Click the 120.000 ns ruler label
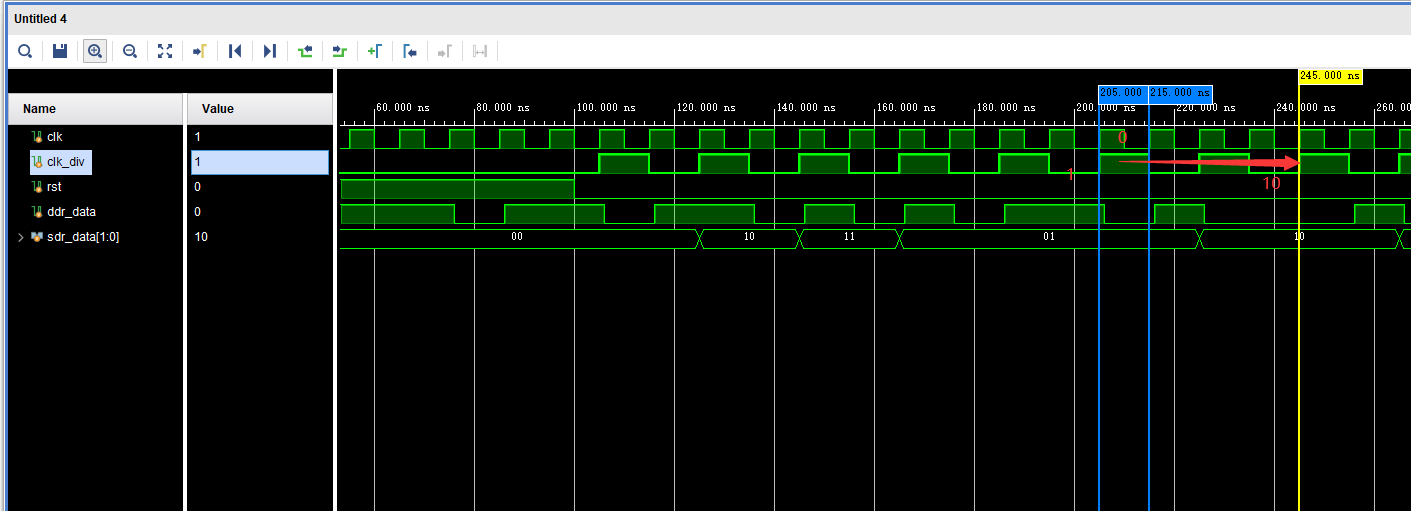 click(x=706, y=107)
